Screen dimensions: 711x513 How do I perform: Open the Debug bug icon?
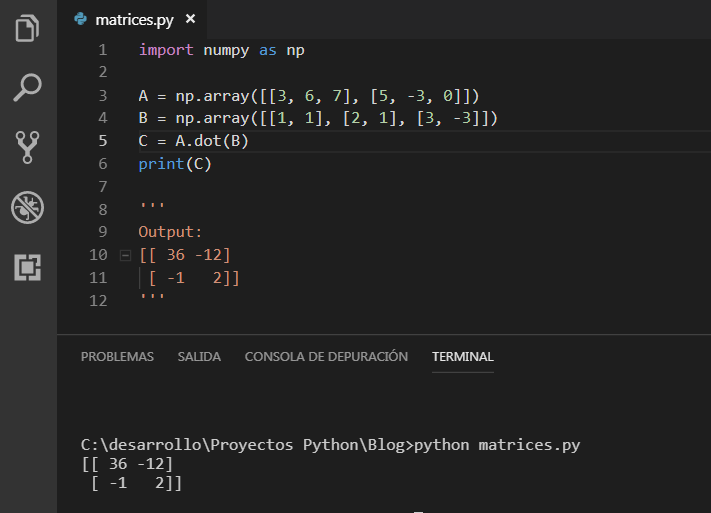point(27,207)
